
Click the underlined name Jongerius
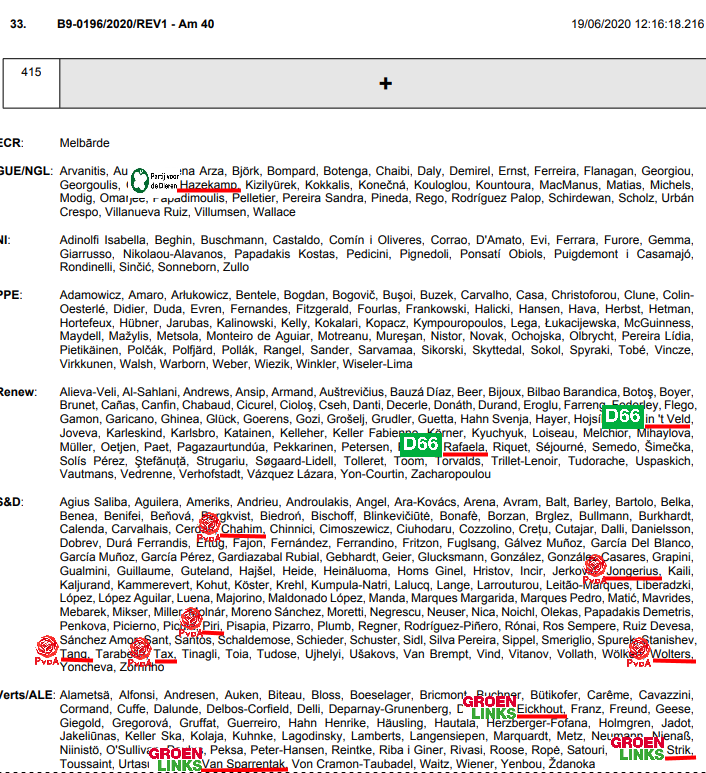coord(633,571)
